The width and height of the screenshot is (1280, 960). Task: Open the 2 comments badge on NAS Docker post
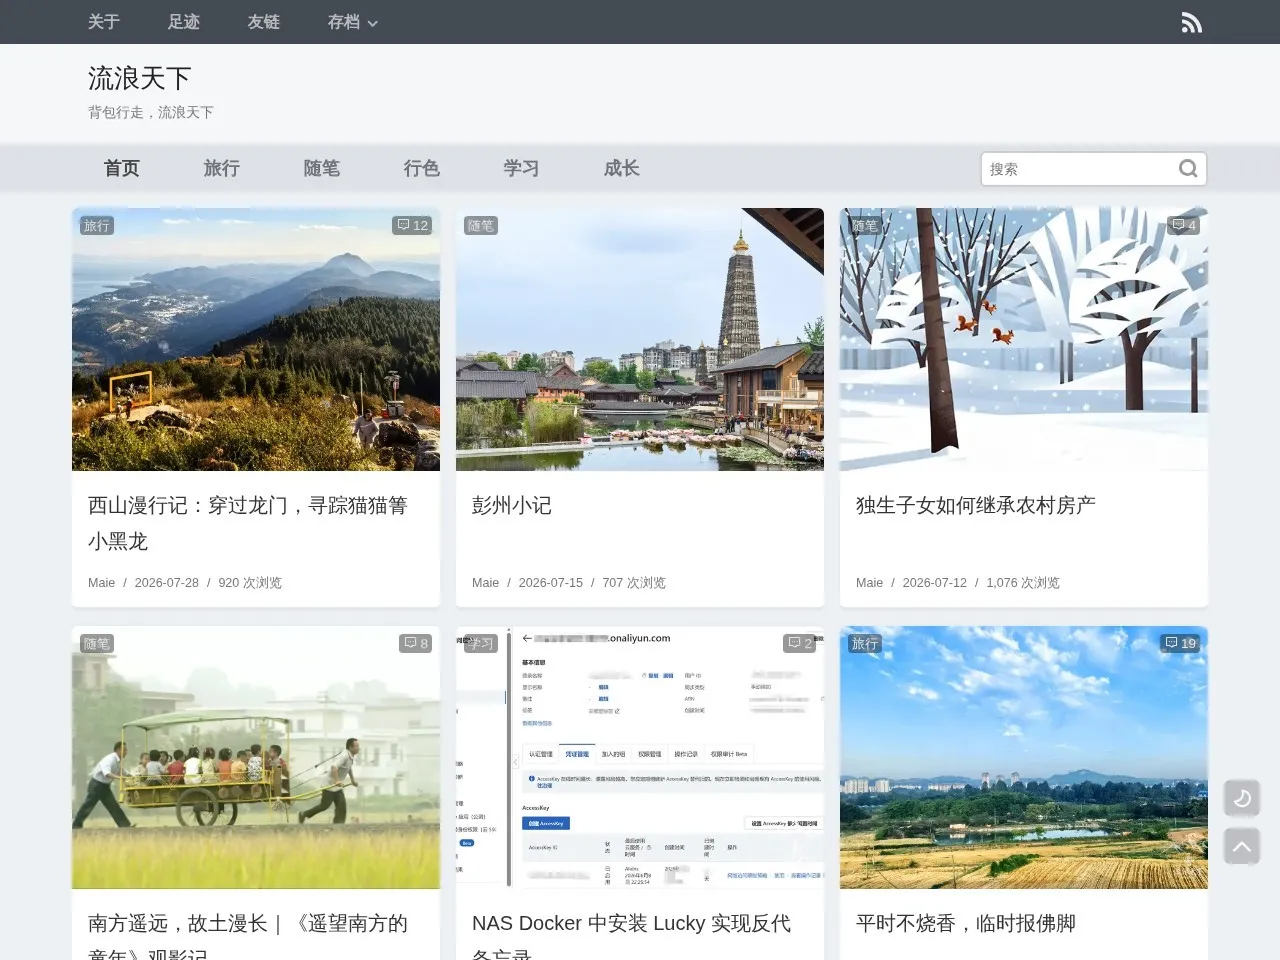pyautogui.click(x=800, y=643)
